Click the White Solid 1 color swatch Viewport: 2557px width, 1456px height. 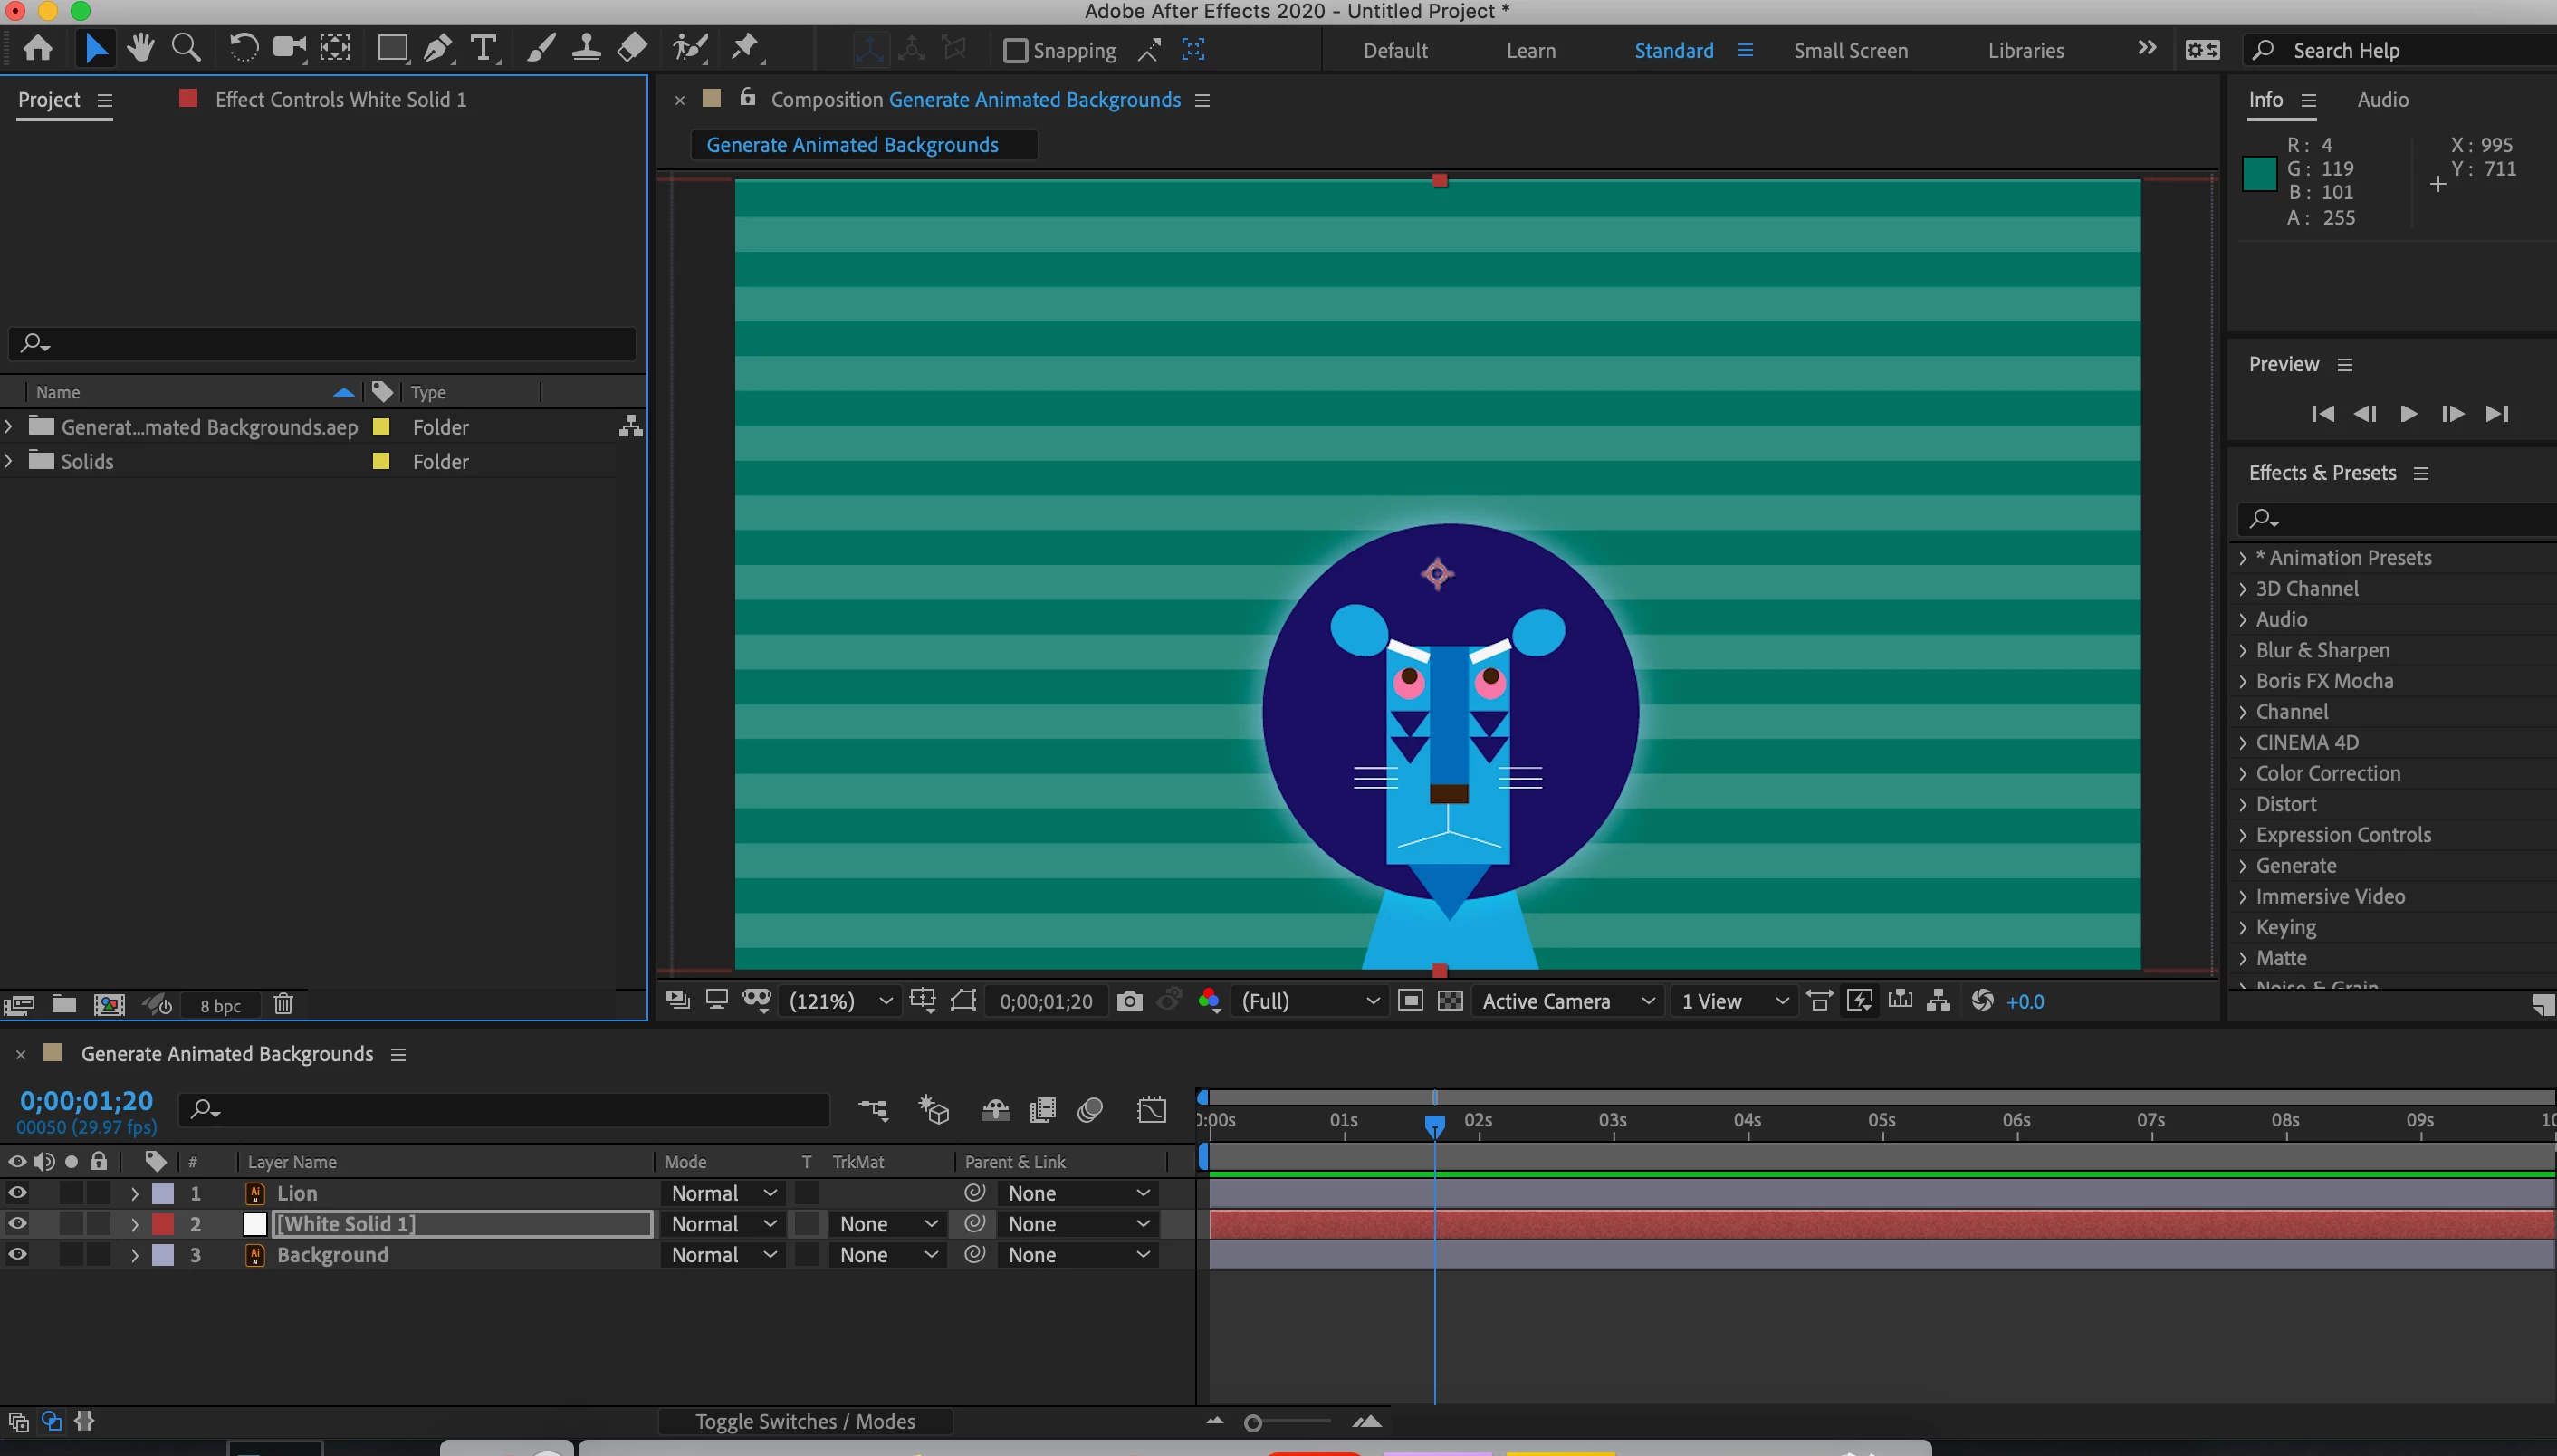click(255, 1224)
